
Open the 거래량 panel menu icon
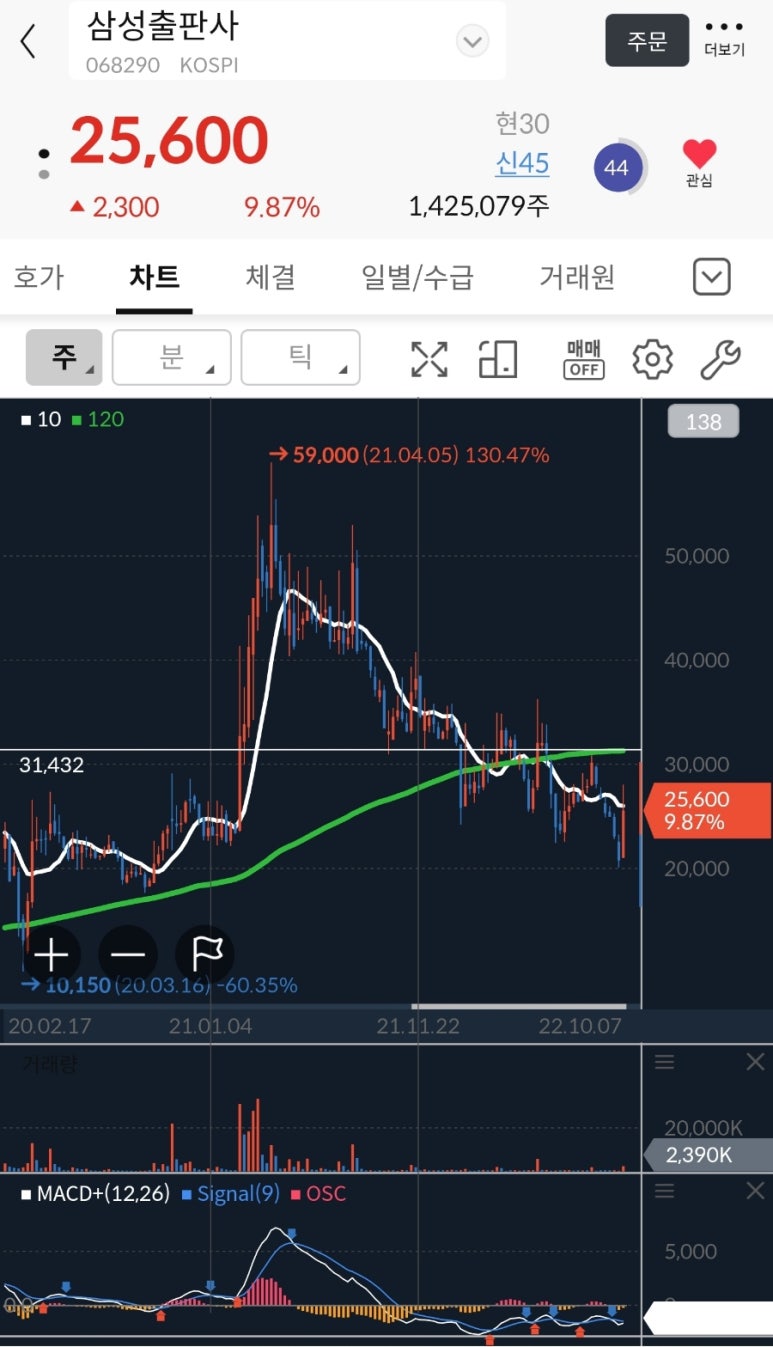tap(665, 1062)
